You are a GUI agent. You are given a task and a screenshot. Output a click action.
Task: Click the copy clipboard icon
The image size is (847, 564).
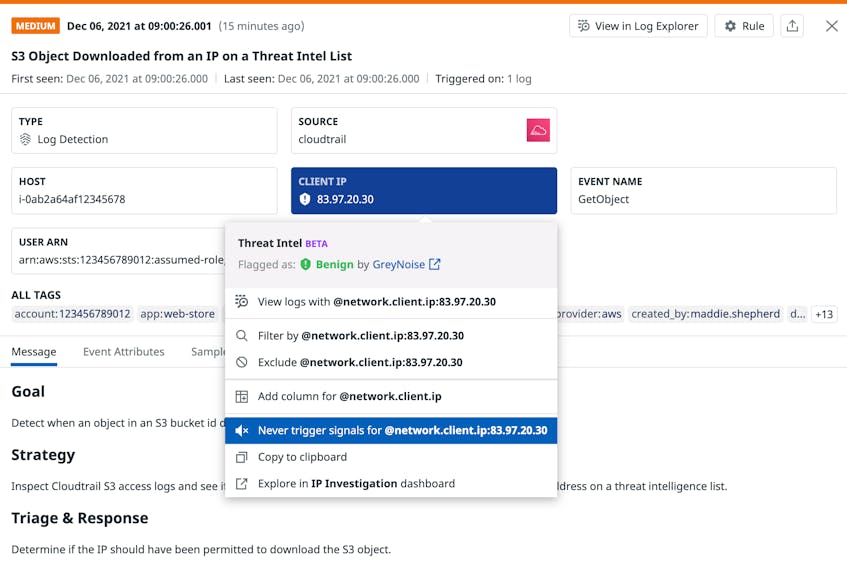point(241,457)
